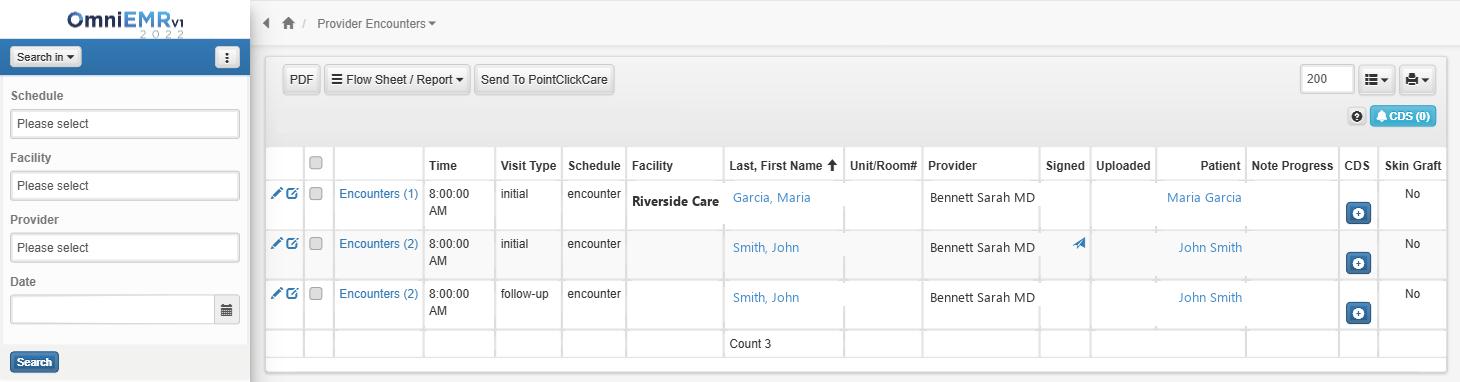
Task: Click open-note icon for follow-up row
Action: coord(292,293)
